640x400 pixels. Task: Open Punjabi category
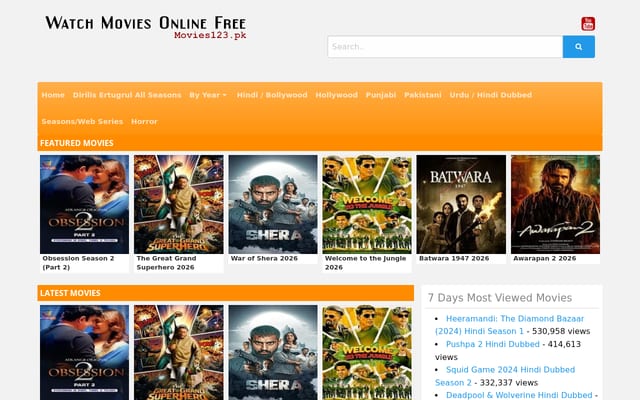pyautogui.click(x=381, y=95)
